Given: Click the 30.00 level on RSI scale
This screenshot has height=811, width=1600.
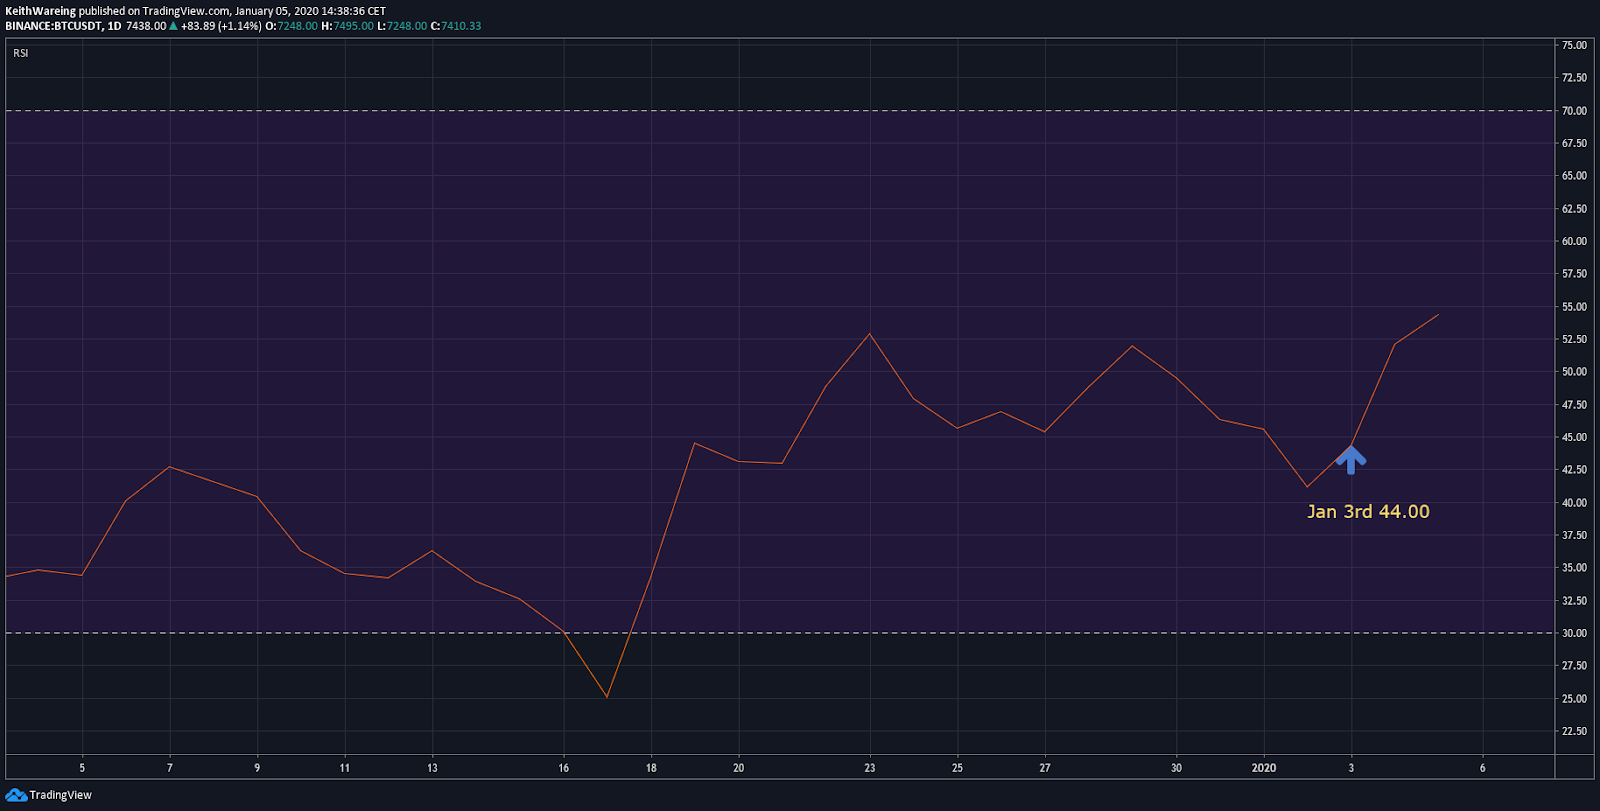Looking at the screenshot, I should click(x=1575, y=633).
